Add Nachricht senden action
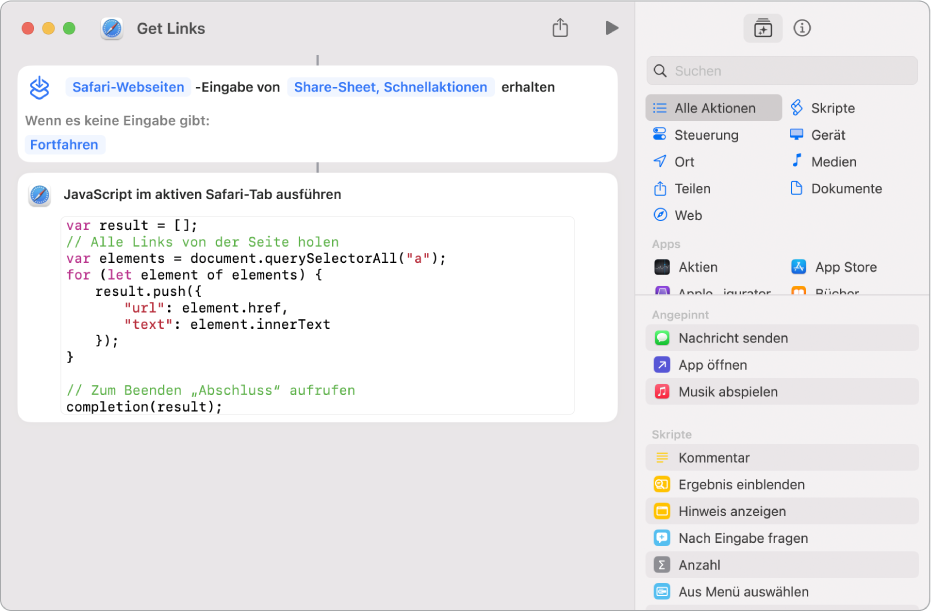 782,338
